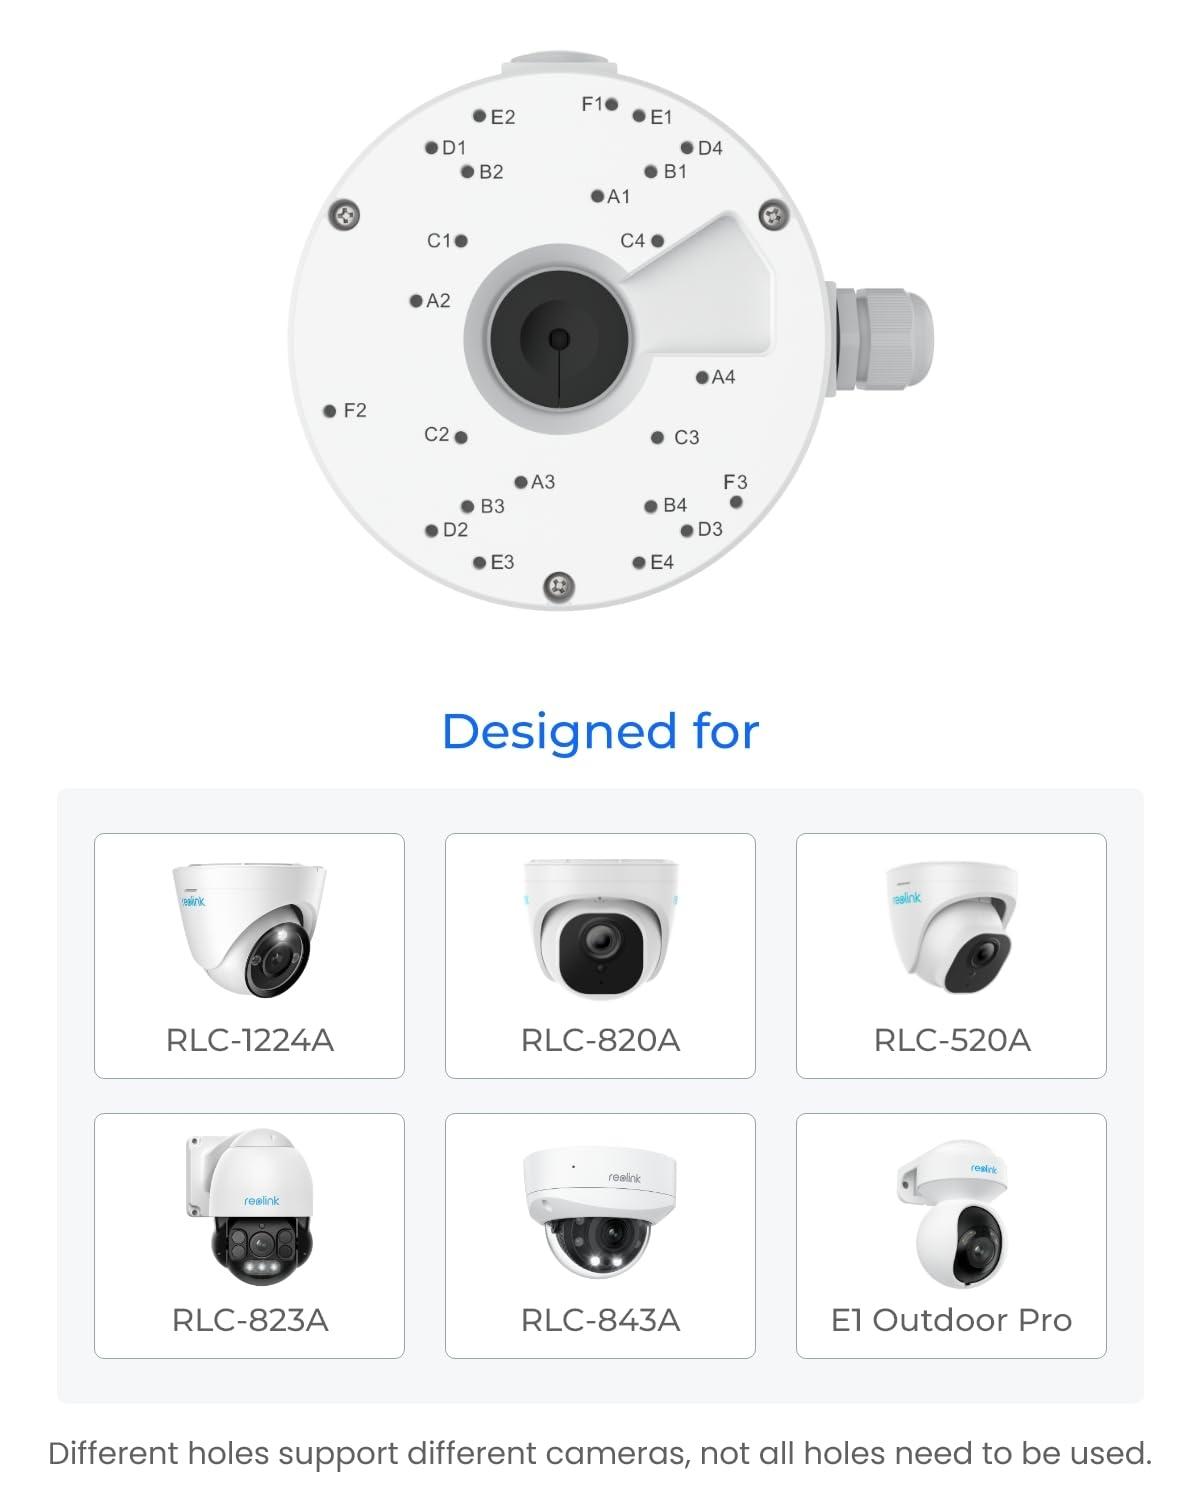Viewport: 1200px width, 1500px height.
Task: Click mounting hole C3 on the plate
Action: pyautogui.click(x=657, y=438)
